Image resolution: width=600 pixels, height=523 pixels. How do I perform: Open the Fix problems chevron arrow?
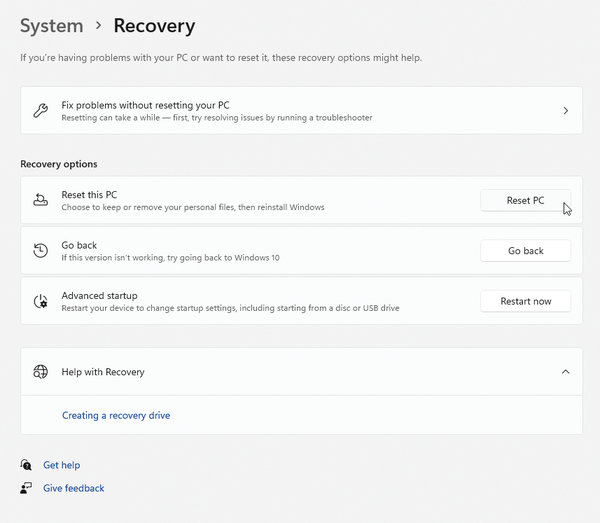click(x=566, y=111)
